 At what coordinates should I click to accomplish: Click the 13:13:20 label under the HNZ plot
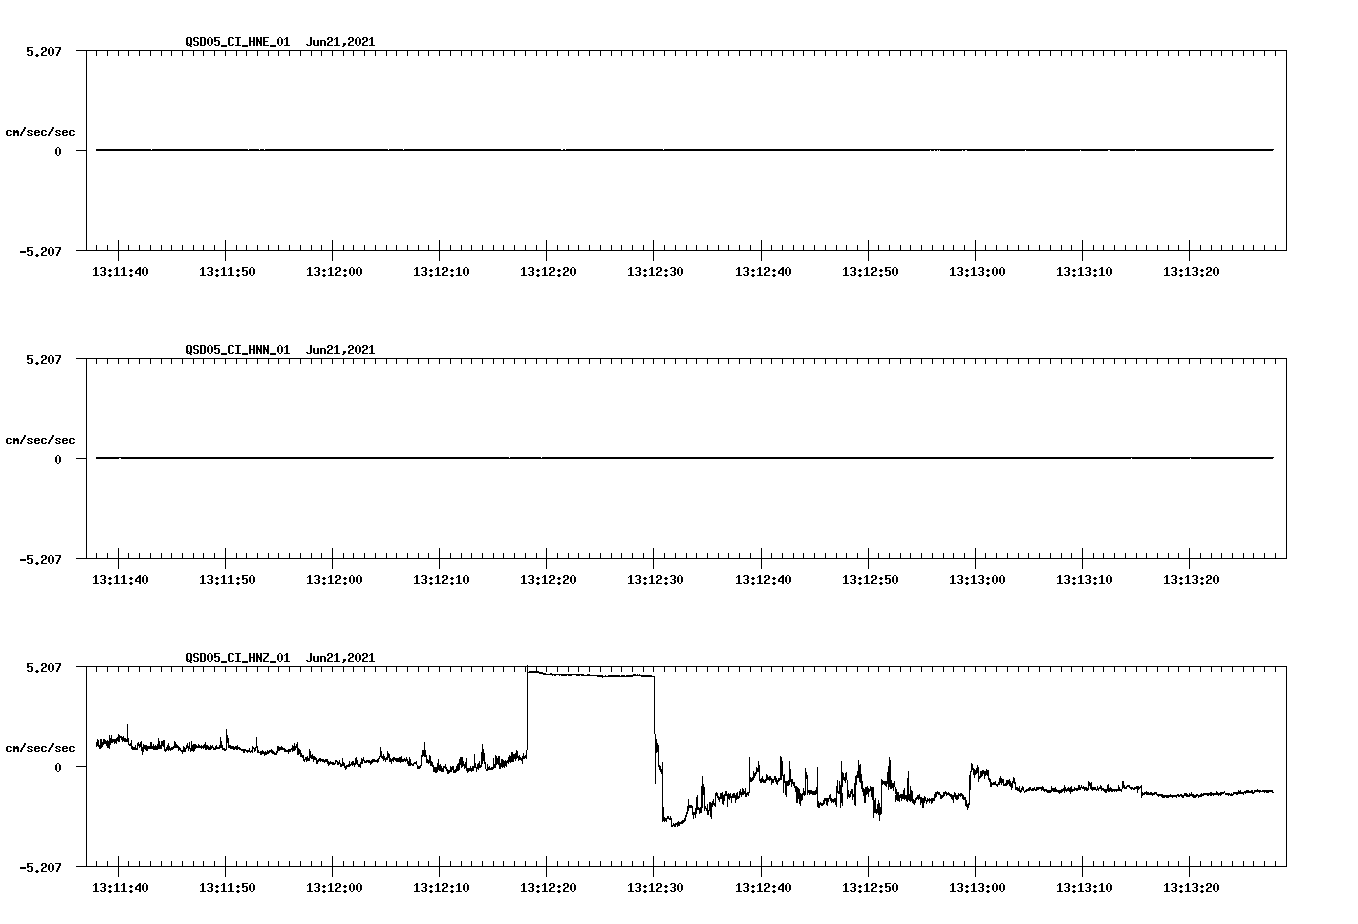(x=1191, y=888)
